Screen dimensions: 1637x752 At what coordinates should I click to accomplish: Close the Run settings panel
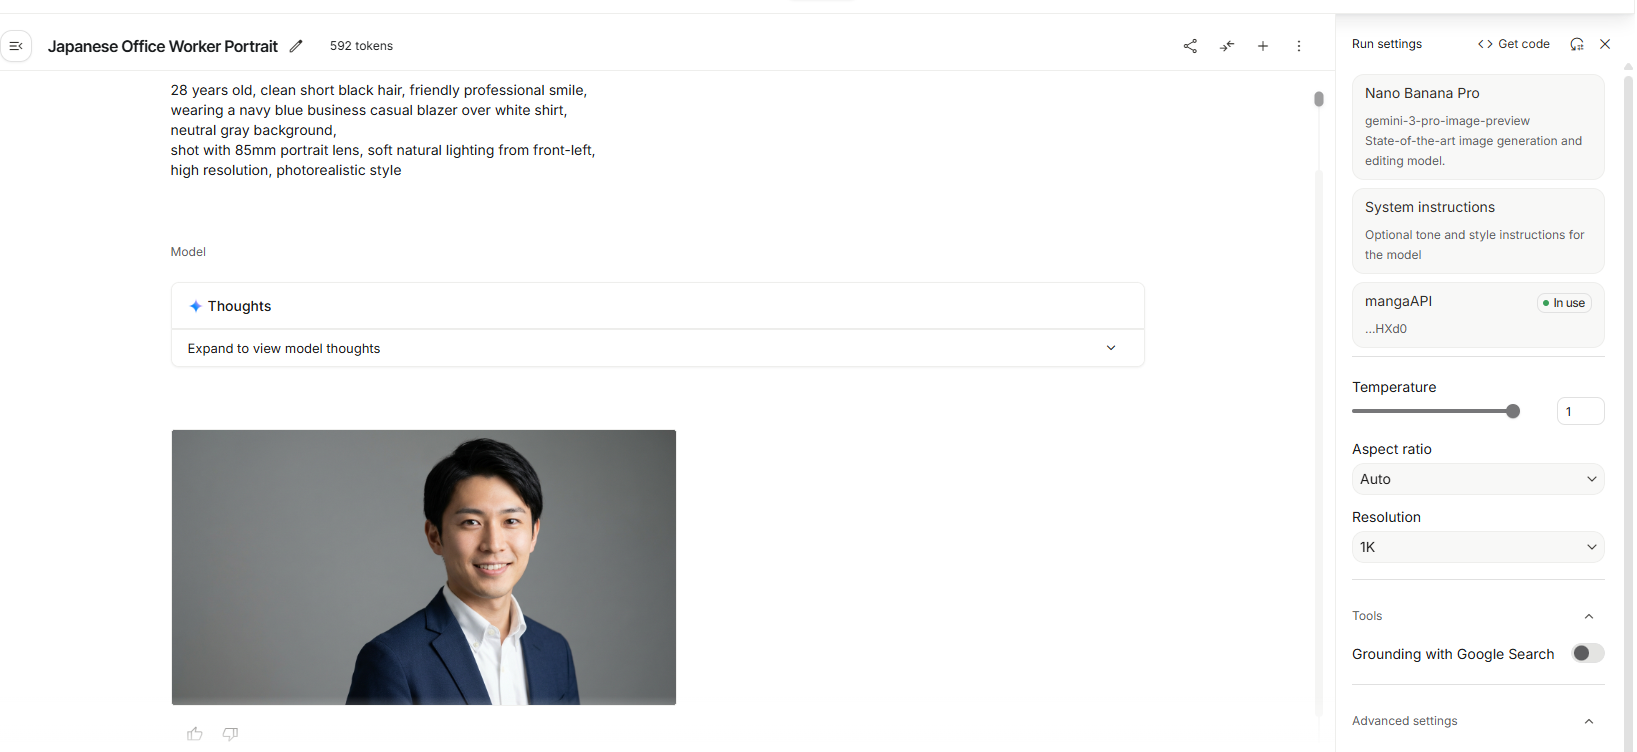[1605, 44]
